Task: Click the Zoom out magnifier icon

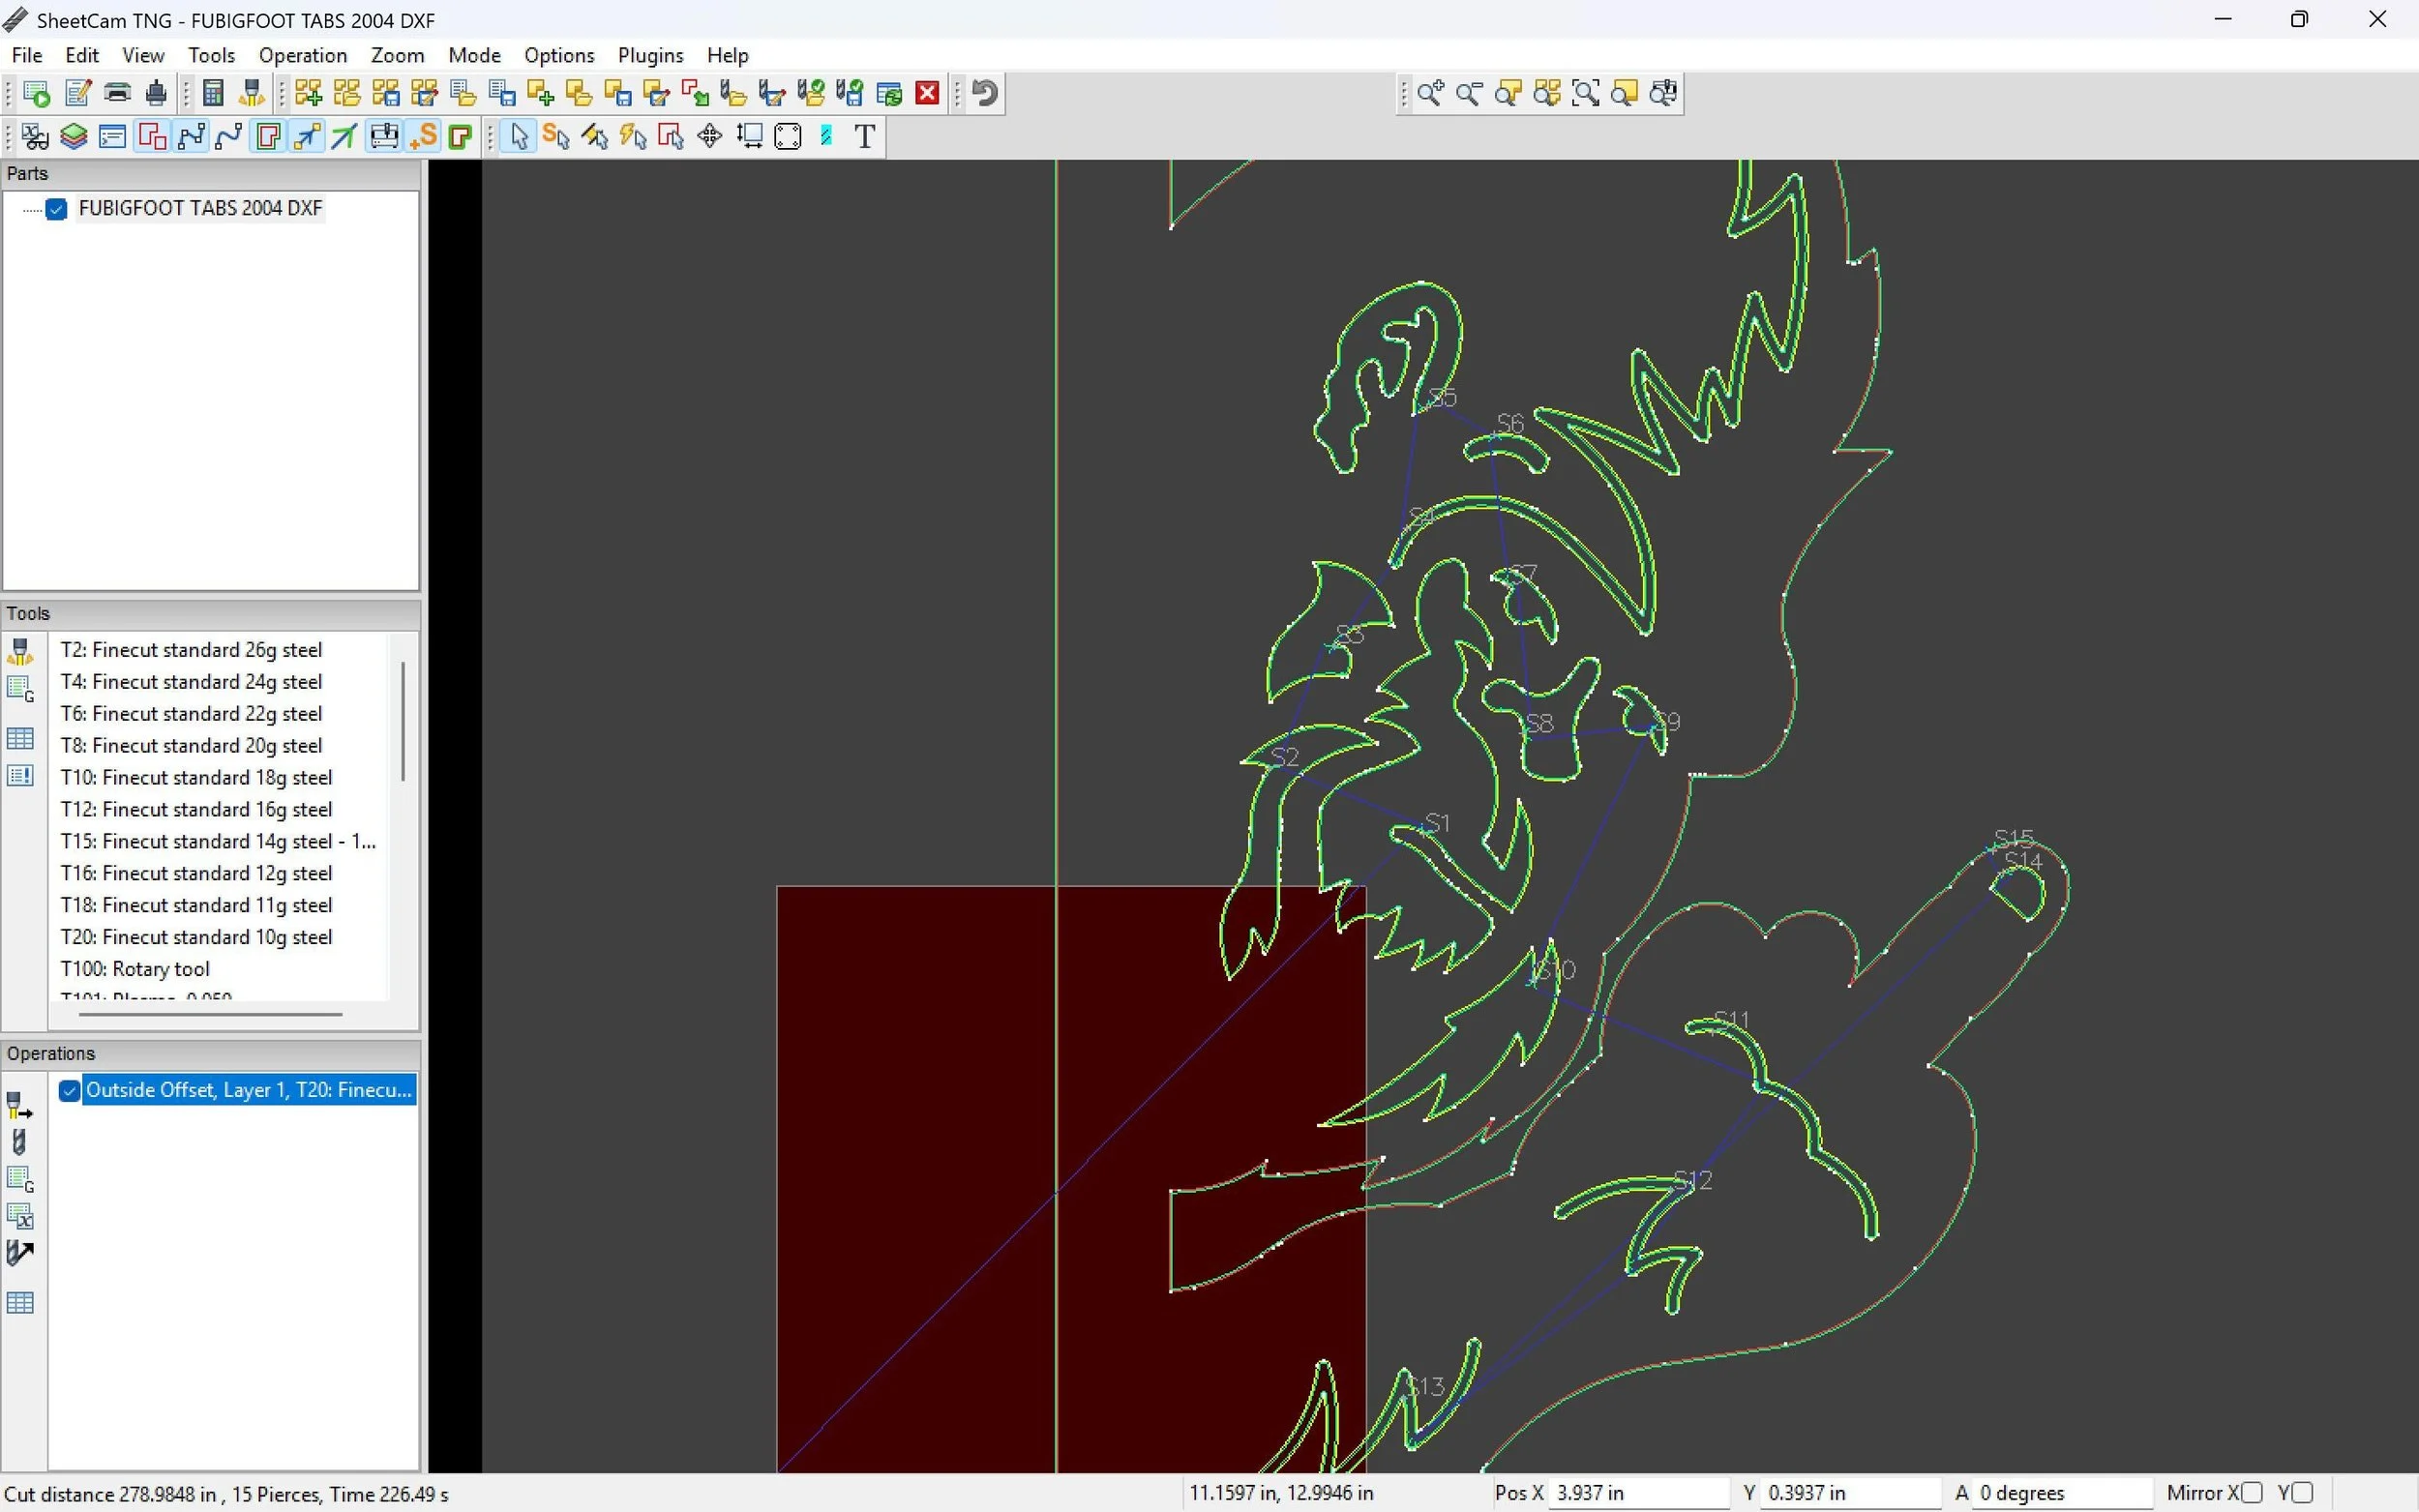Action: [1468, 93]
